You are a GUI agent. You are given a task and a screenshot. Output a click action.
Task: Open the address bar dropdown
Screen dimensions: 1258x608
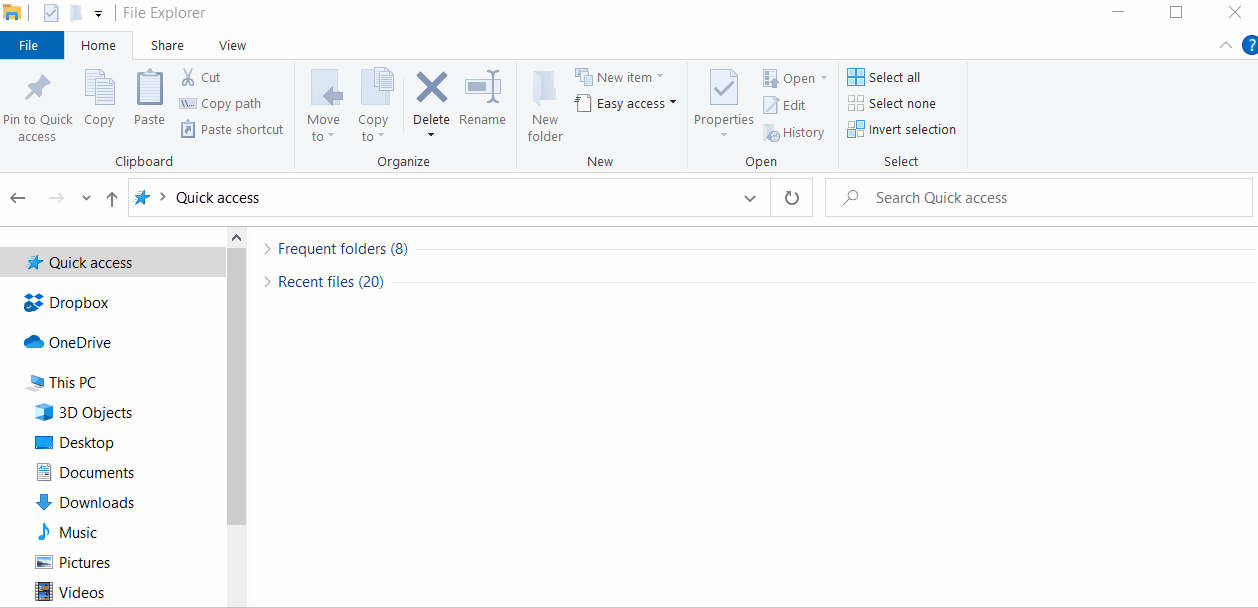(x=749, y=198)
